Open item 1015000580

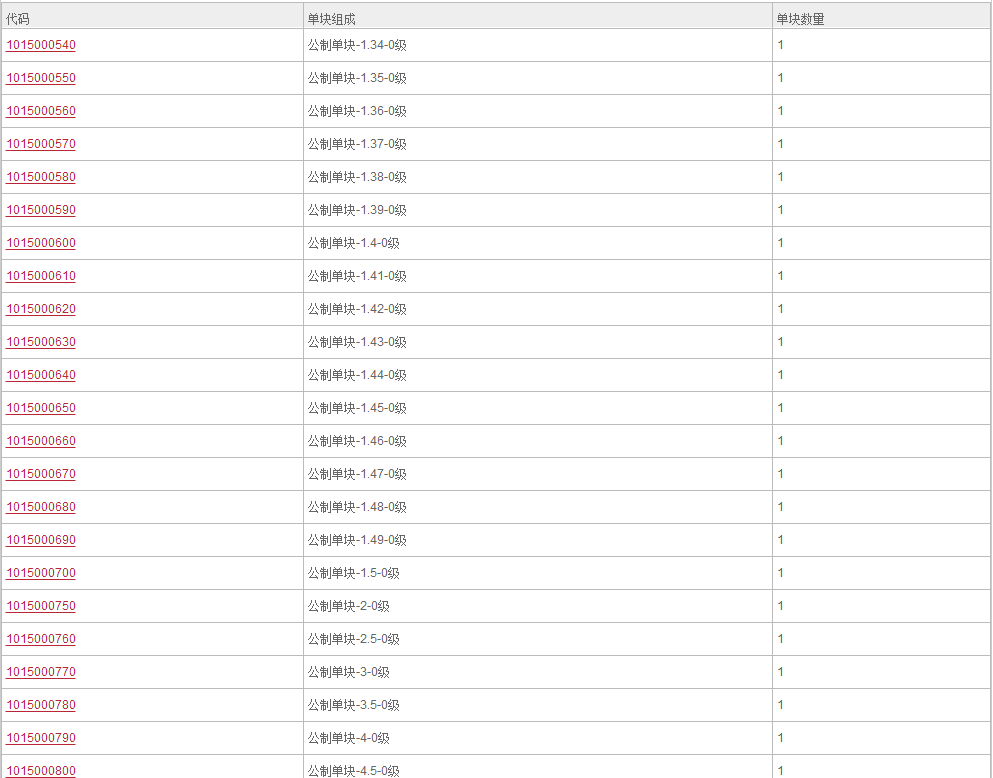(41, 177)
